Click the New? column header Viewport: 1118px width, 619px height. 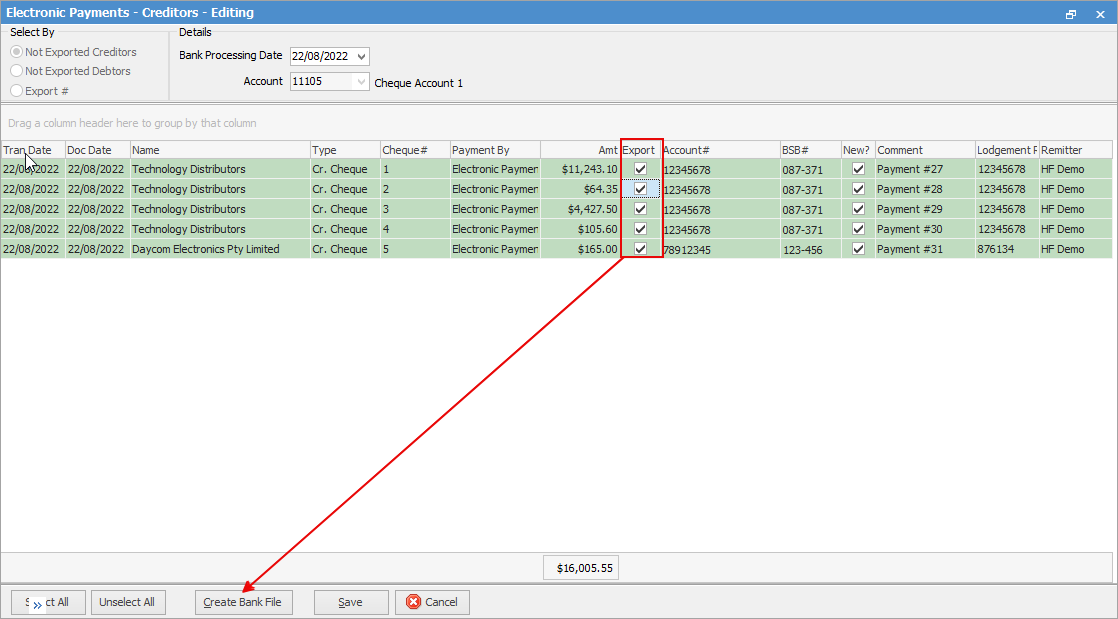click(x=858, y=150)
